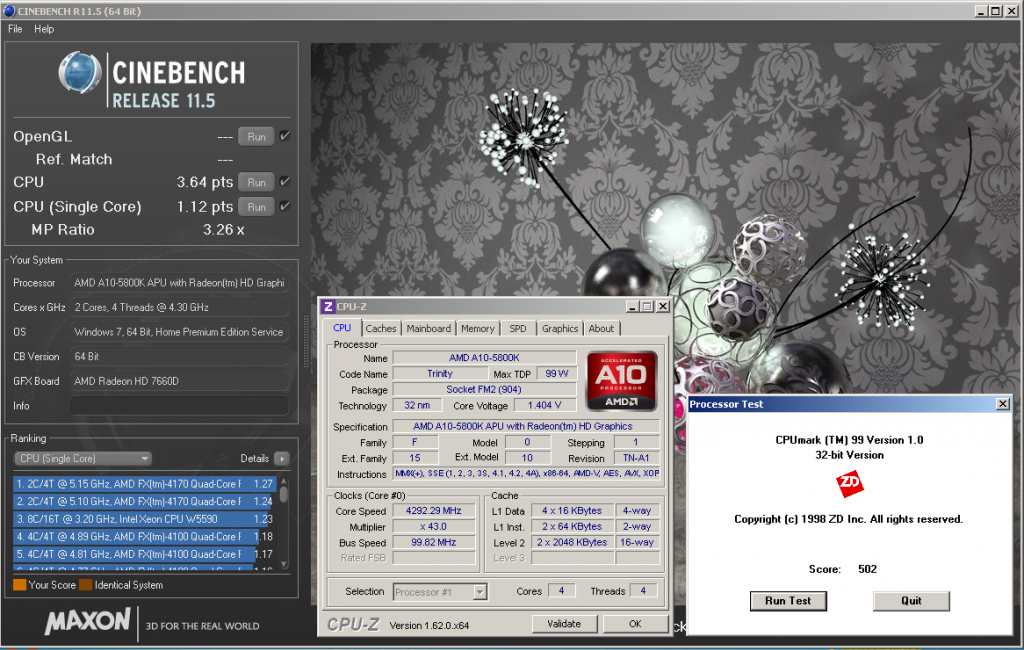Switch to the Caches tab in CPU-Z
The image size is (1024, 650).
click(x=381, y=329)
